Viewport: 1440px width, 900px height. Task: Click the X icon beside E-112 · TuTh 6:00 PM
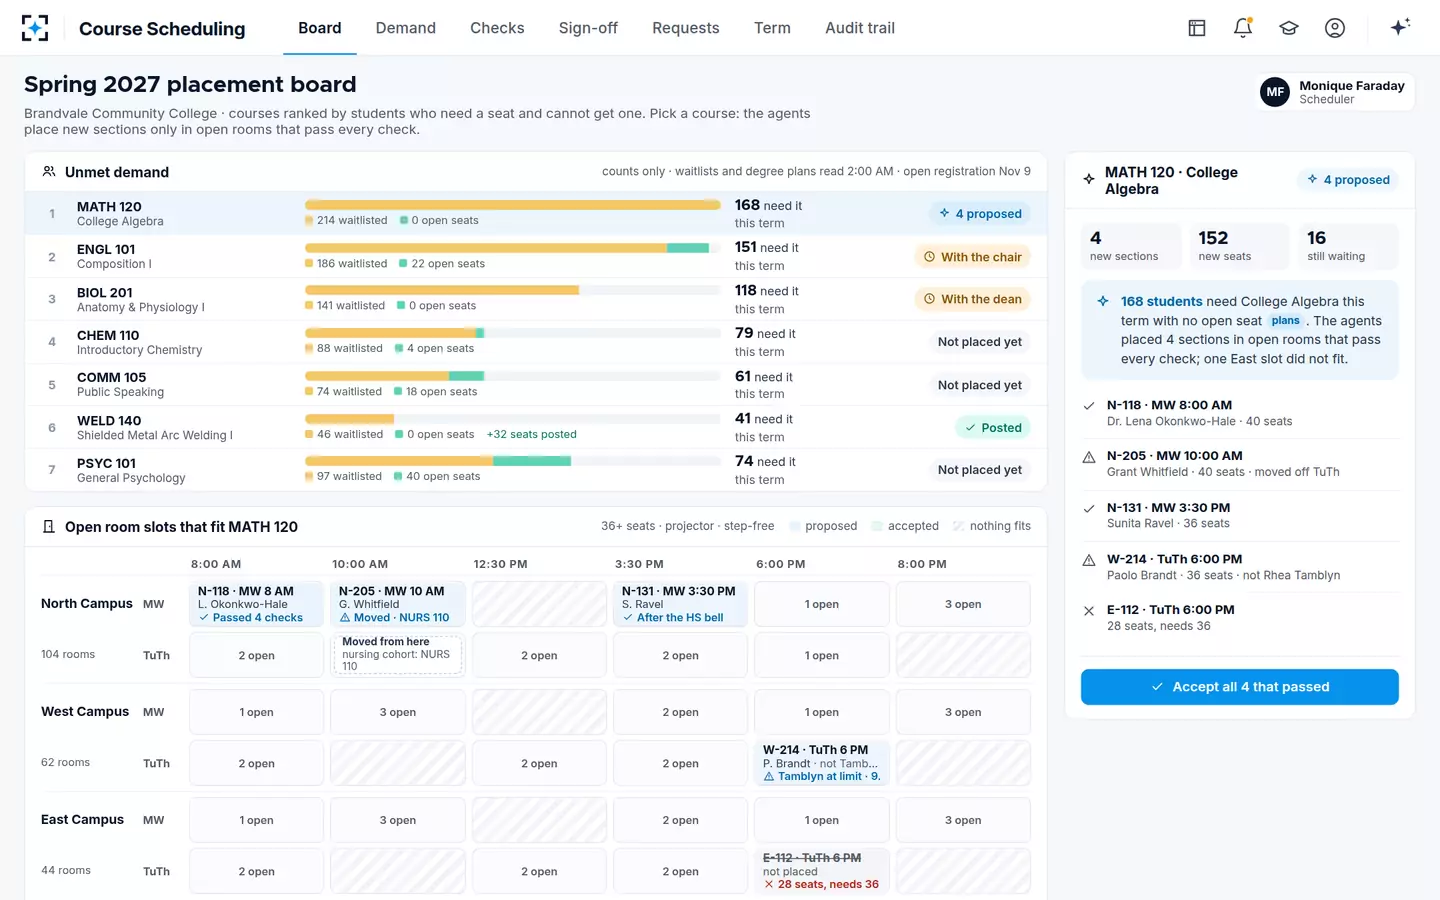pyautogui.click(x=1089, y=610)
